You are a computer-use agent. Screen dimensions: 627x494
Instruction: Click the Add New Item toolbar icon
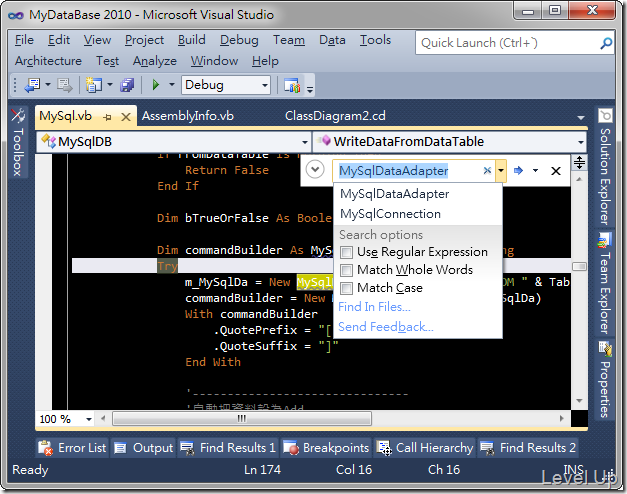point(94,85)
